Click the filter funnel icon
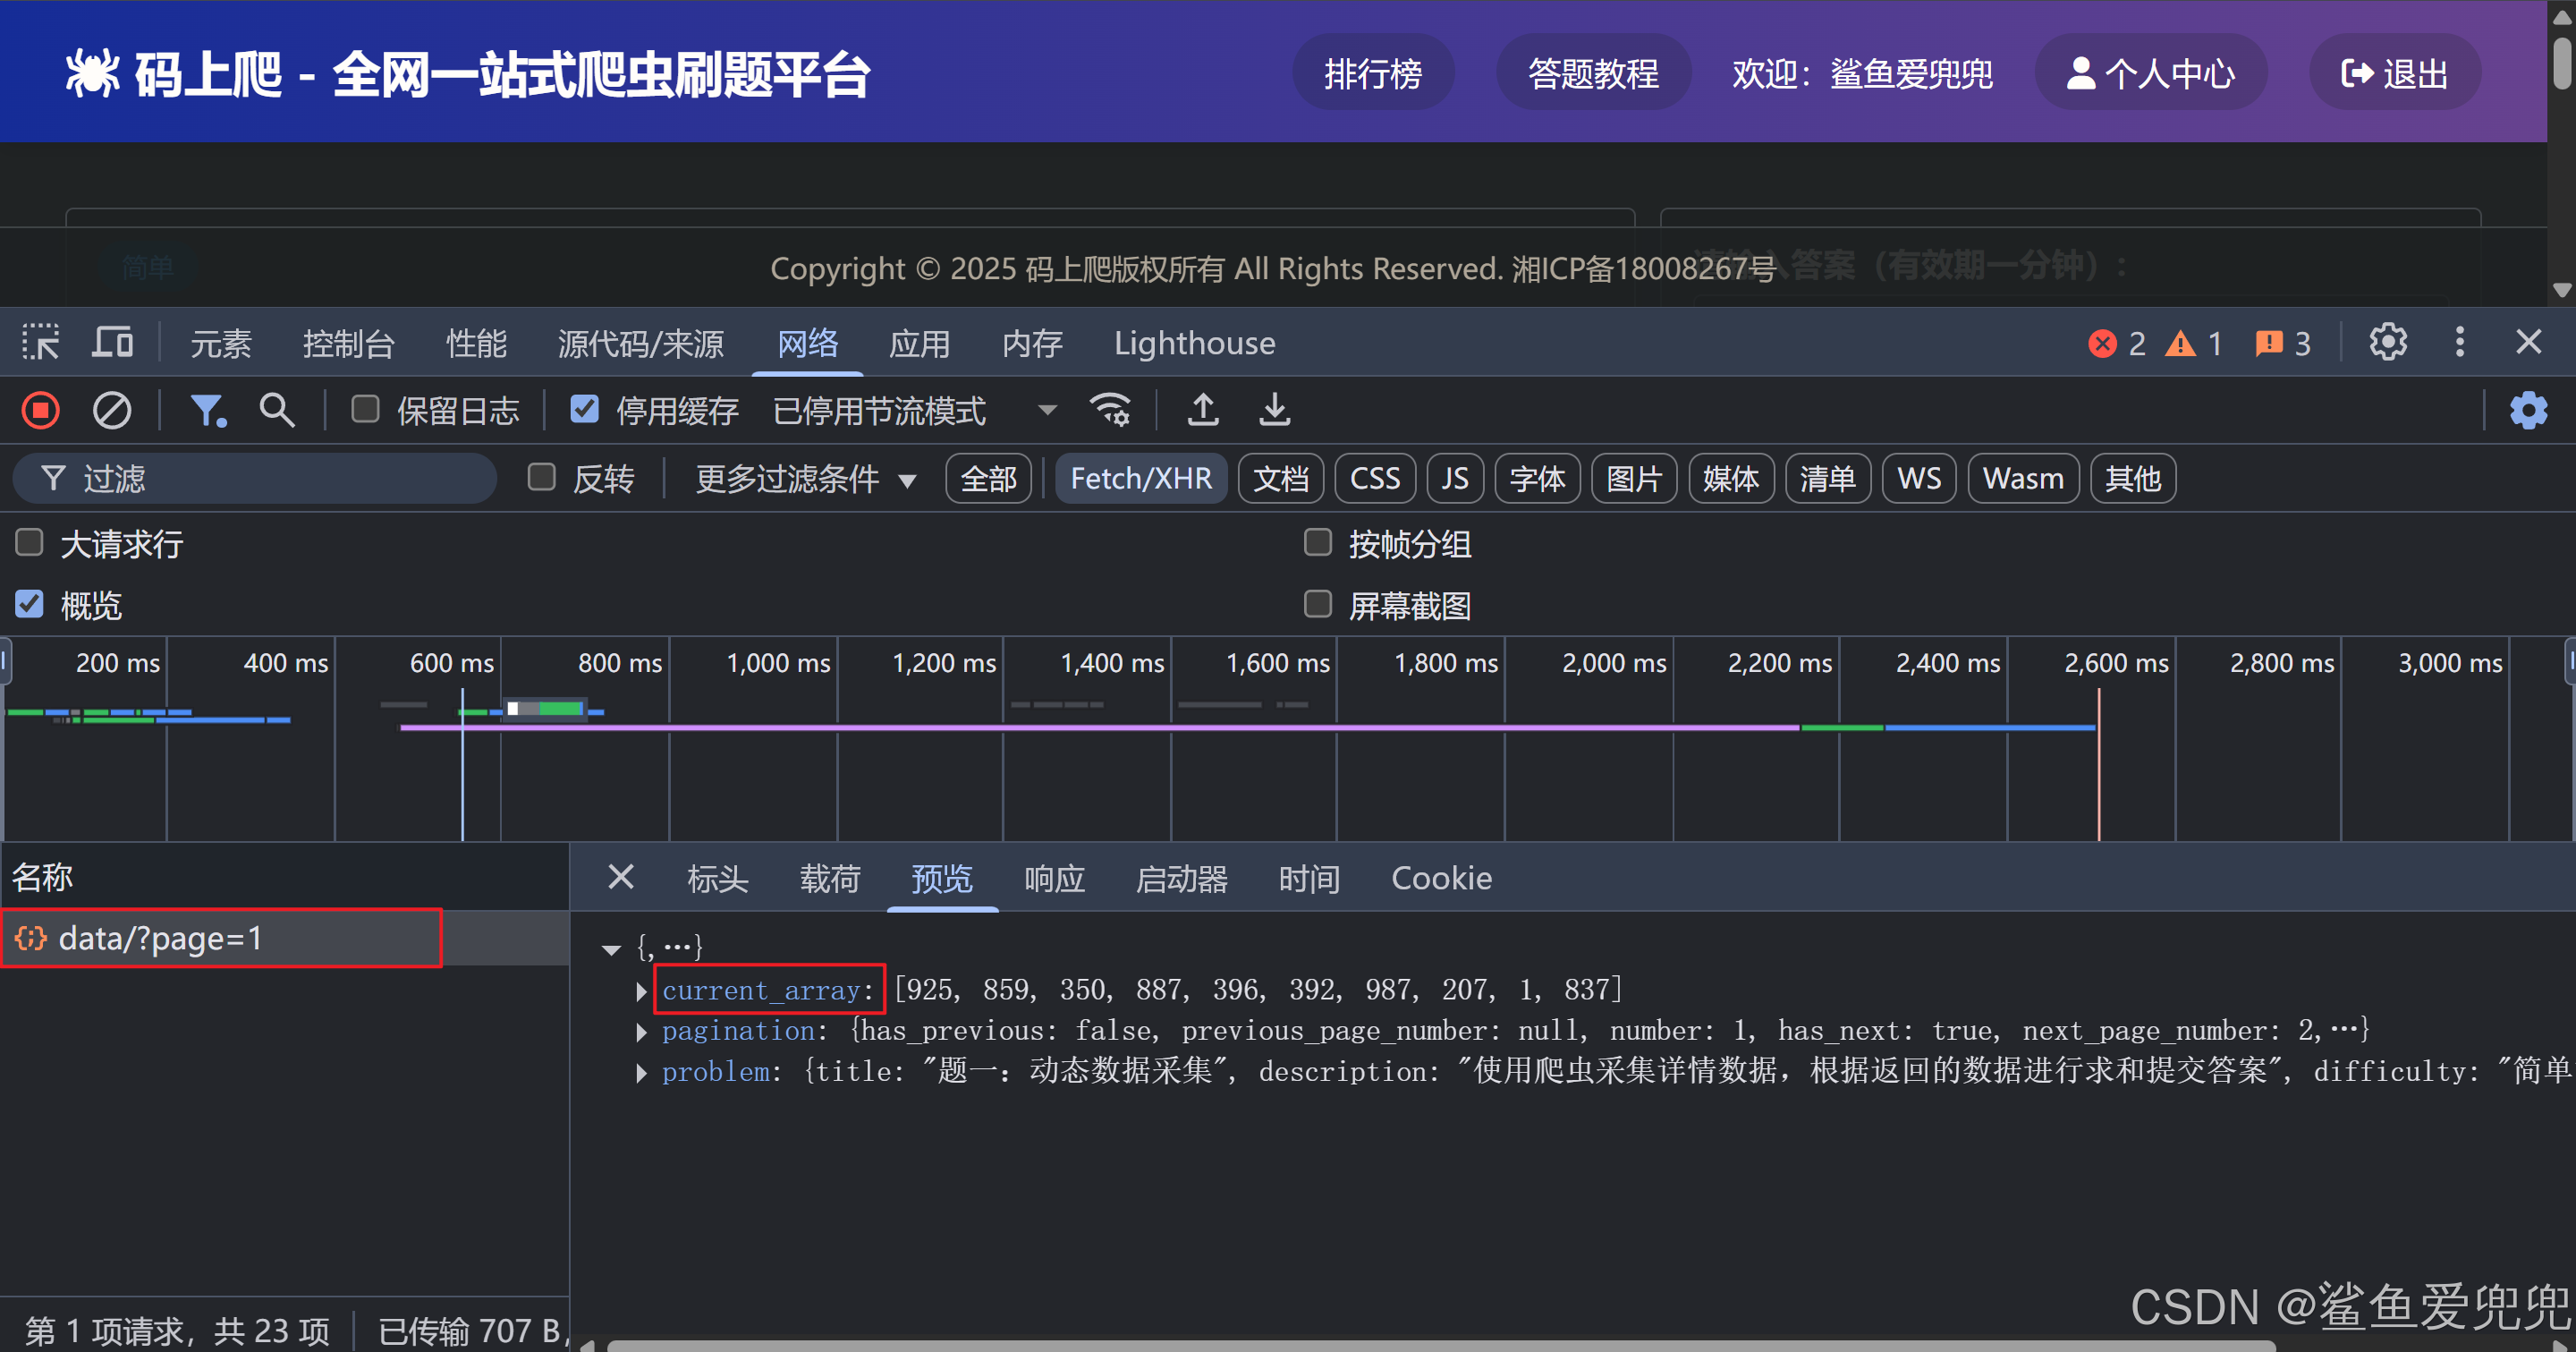Viewport: 2576px width, 1352px height. 207,411
